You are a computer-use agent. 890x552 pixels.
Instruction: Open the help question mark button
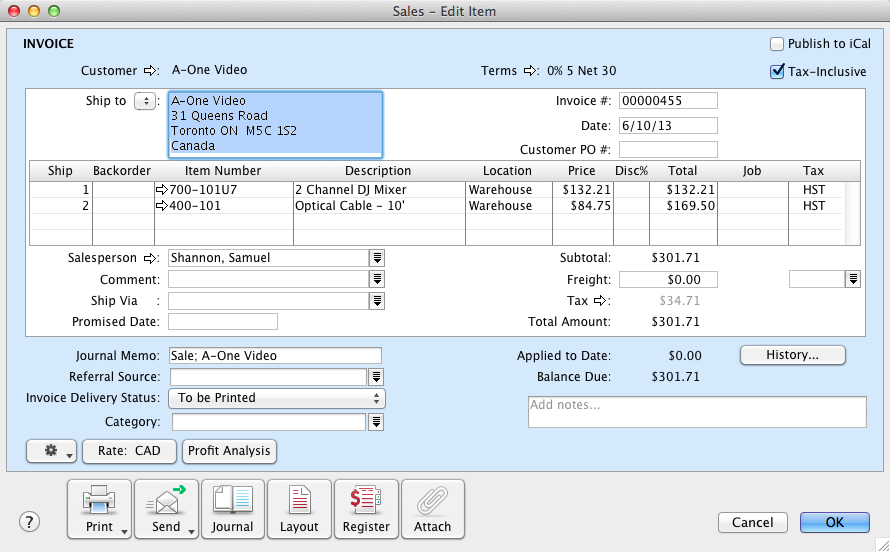tap(29, 522)
